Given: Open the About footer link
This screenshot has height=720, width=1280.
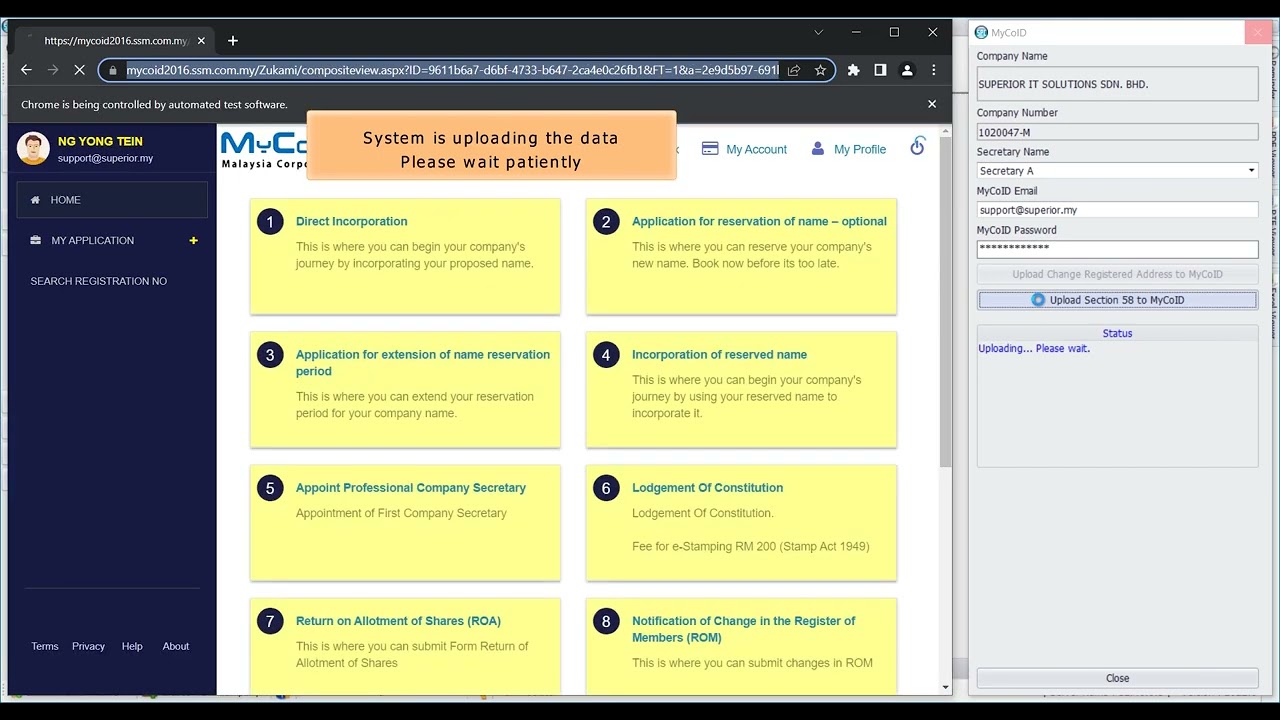Looking at the screenshot, I should point(176,646).
